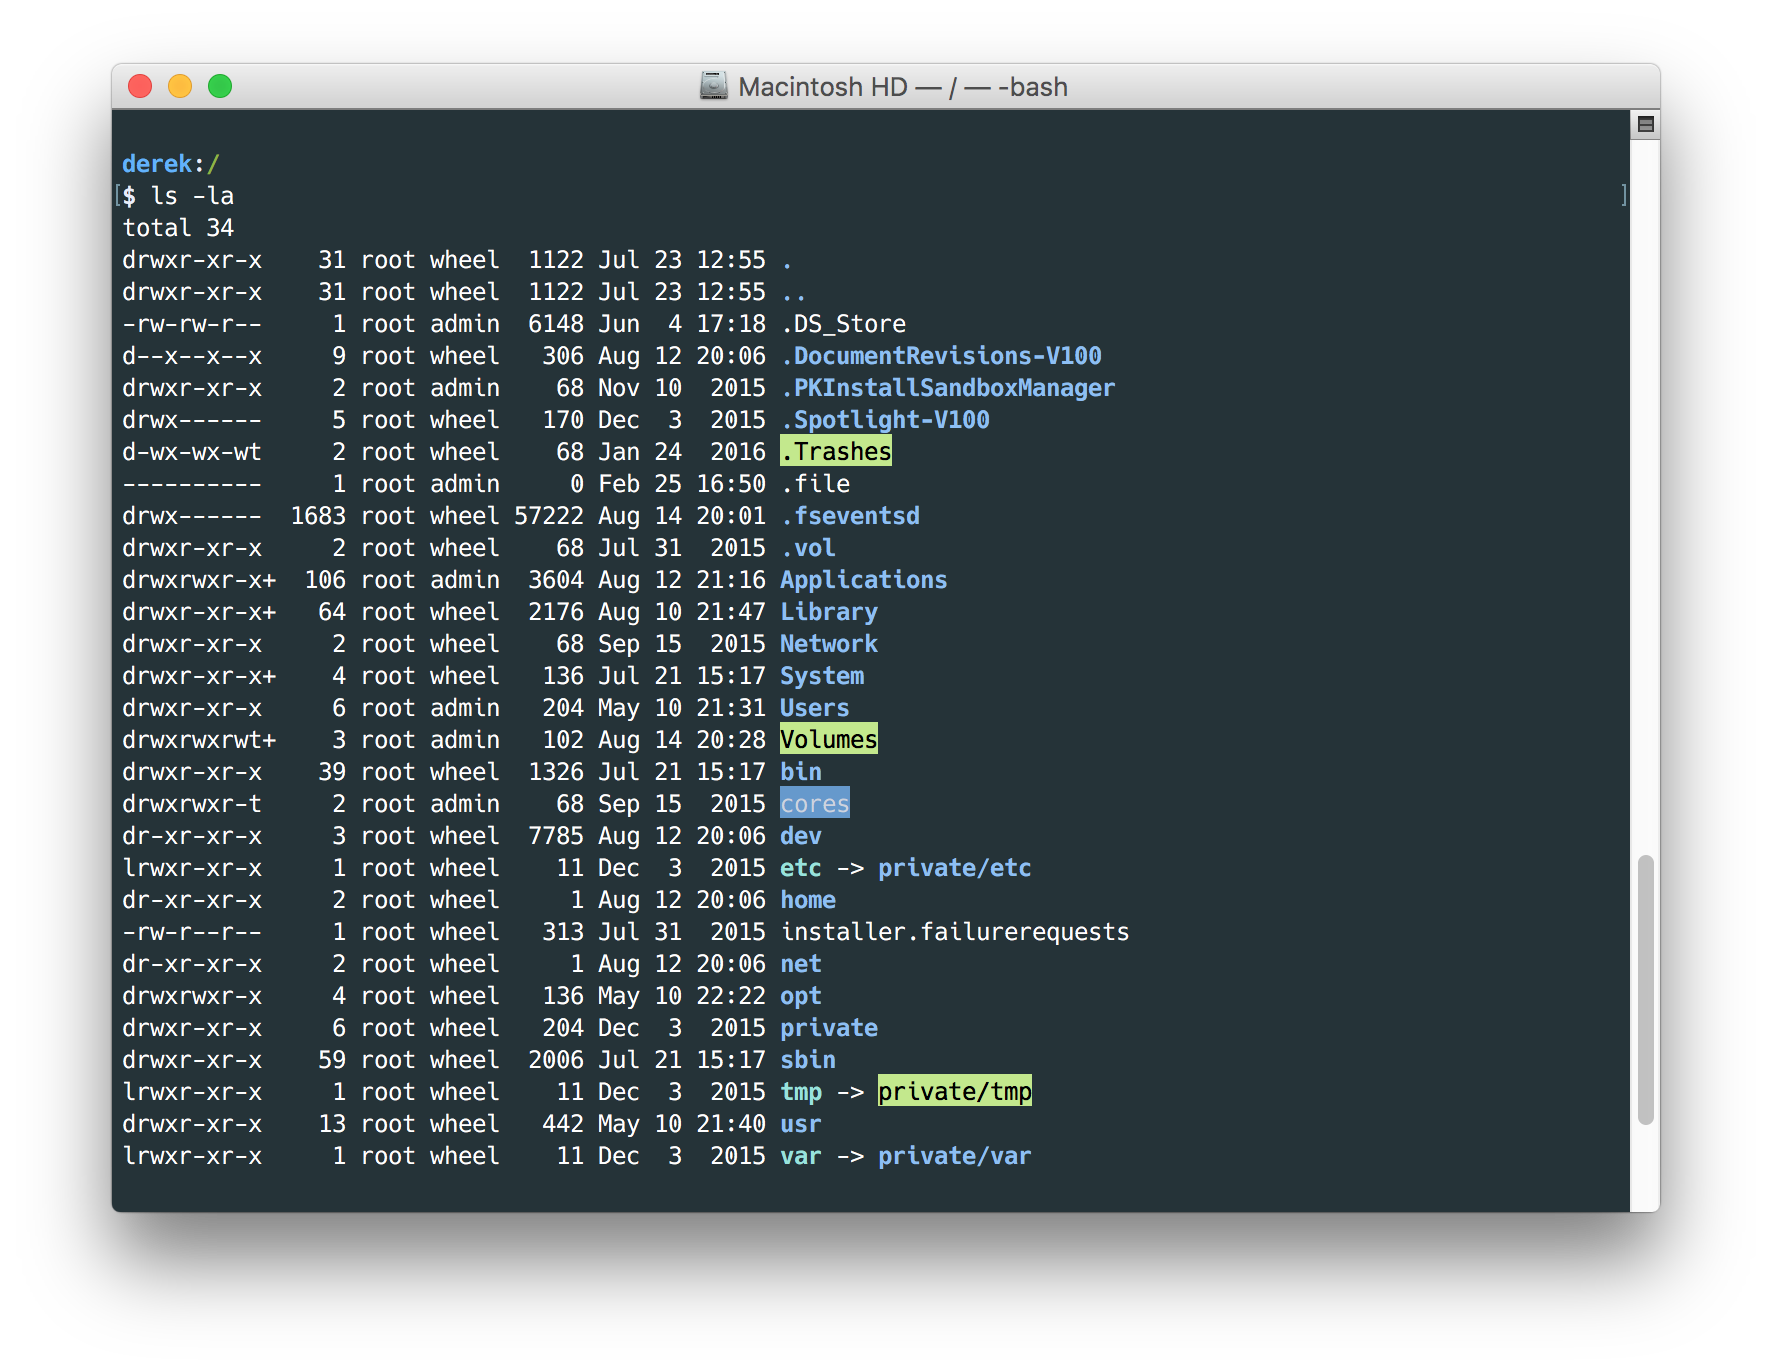Click the 'opt' directory name

[801, 996]
